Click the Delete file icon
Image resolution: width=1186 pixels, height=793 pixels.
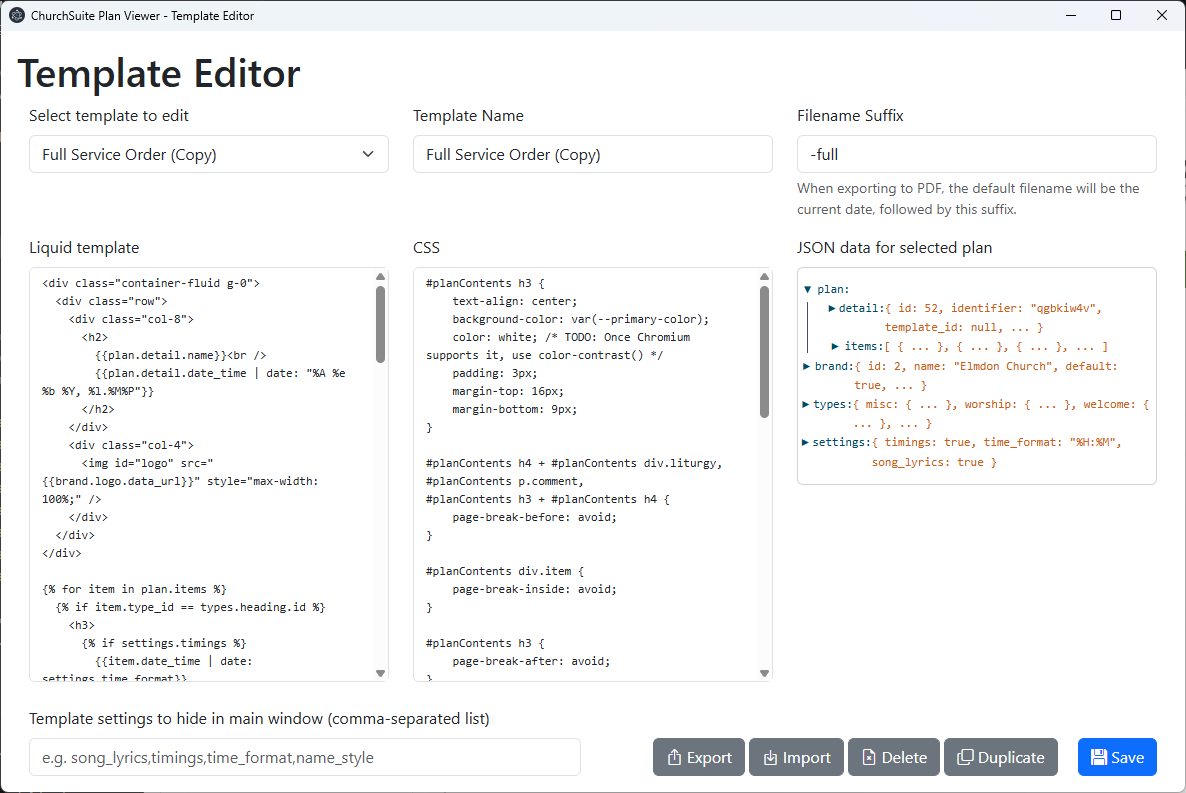click(869, 757)
